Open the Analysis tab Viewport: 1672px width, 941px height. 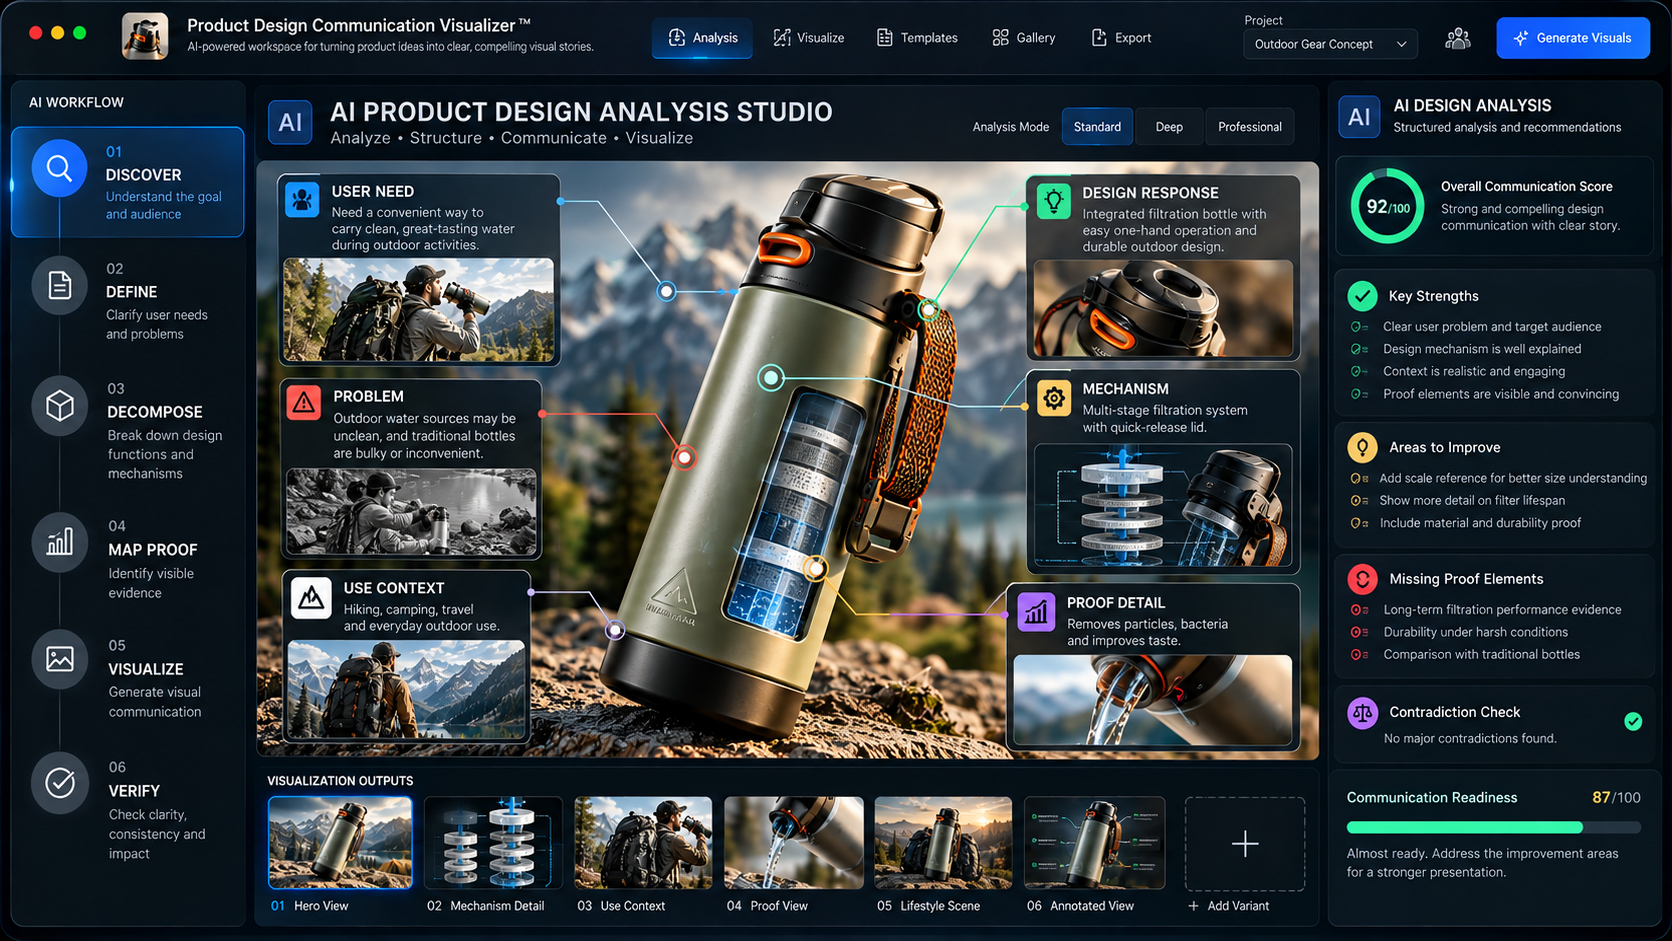tap(702, 38)
